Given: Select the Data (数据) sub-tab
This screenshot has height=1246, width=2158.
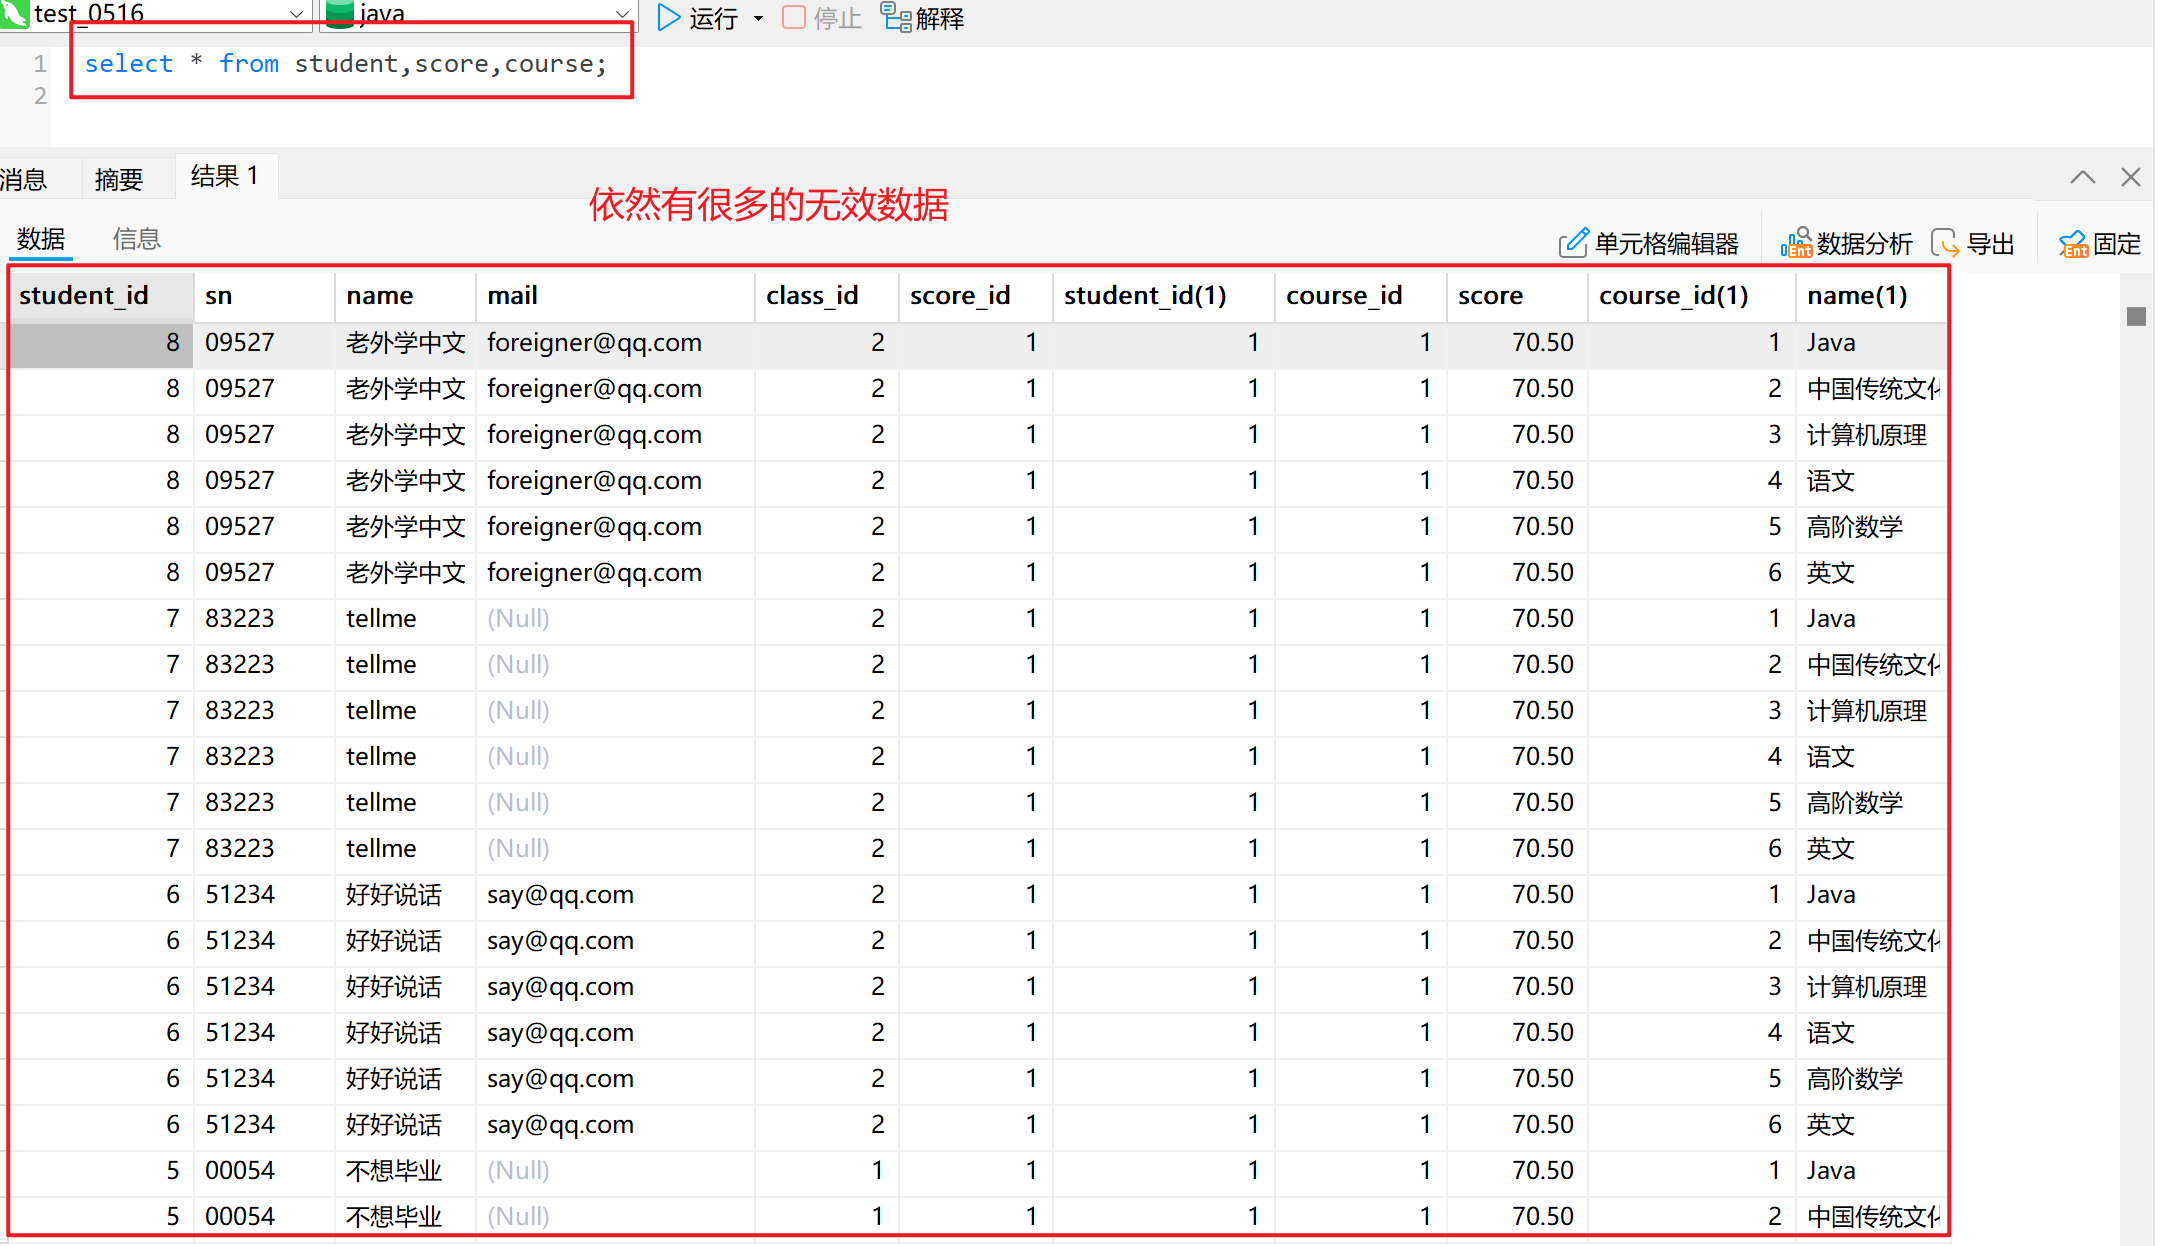Looking at the screenshot, I should click(41, 239).
